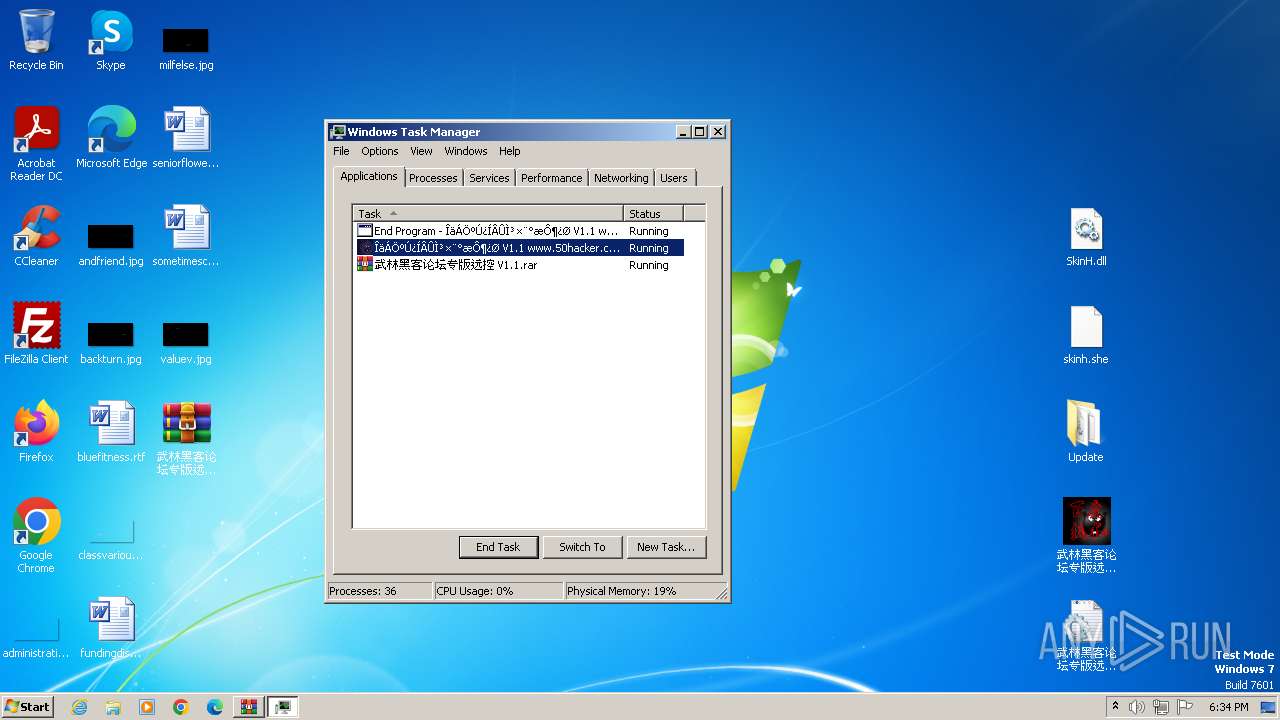Switch to the WinRAR taskbar button
Image resolution: width=1280 pixels, height=720 pixels.
pyautogui.click(x=249, y=707)
